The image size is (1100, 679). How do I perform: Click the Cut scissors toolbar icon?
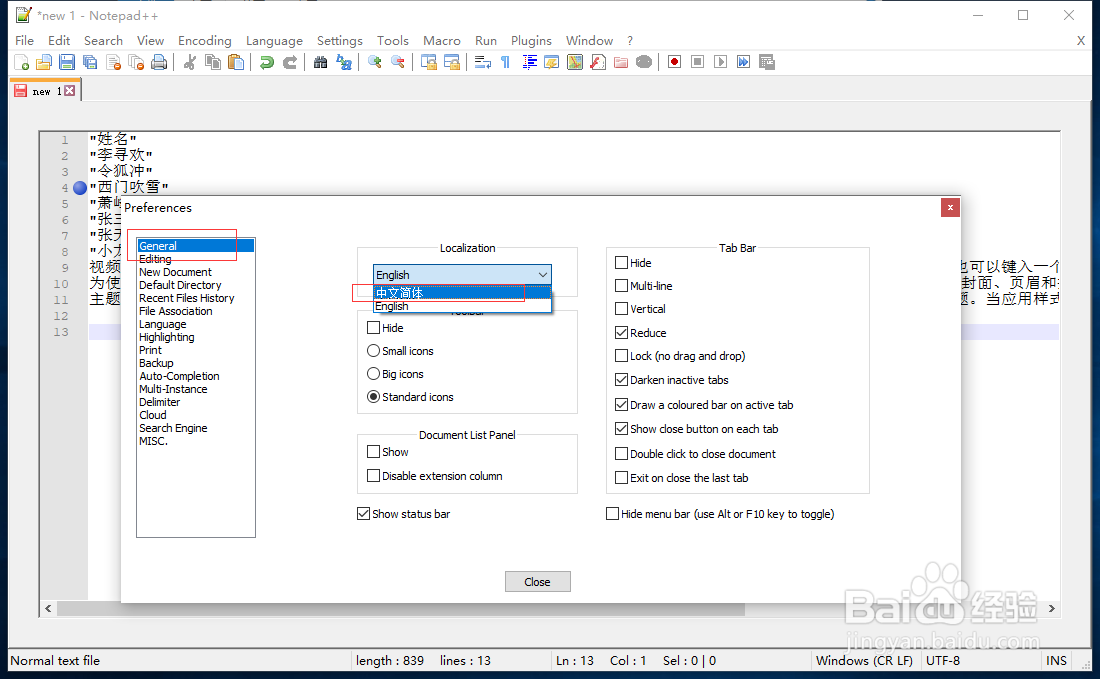(190, 62)
